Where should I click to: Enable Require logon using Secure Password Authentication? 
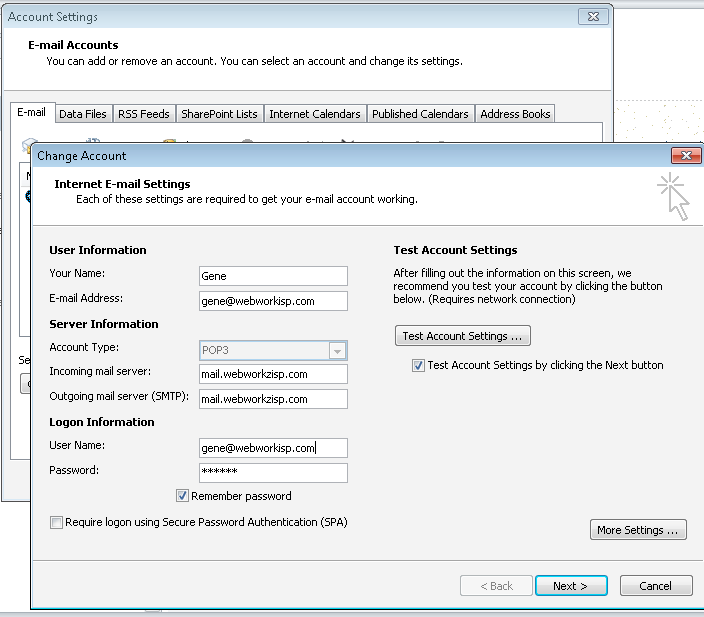click(57, 522)
